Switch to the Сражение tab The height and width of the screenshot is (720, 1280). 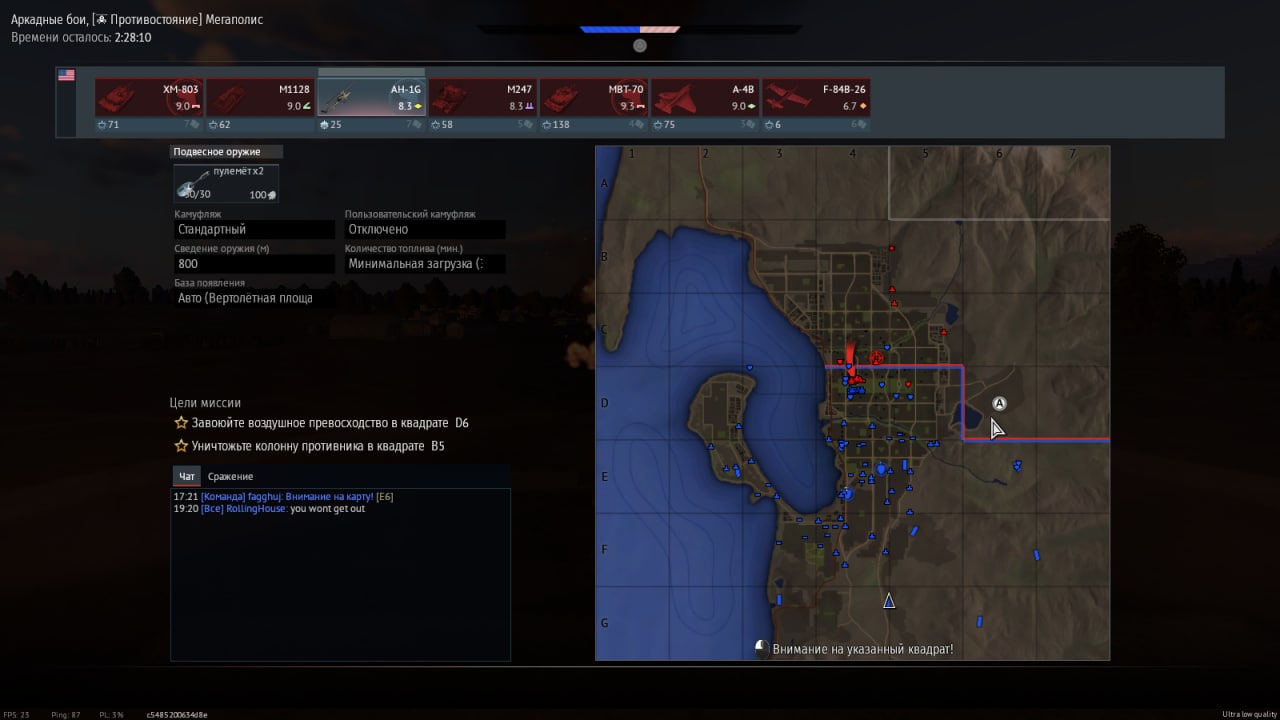click(230, 476)
